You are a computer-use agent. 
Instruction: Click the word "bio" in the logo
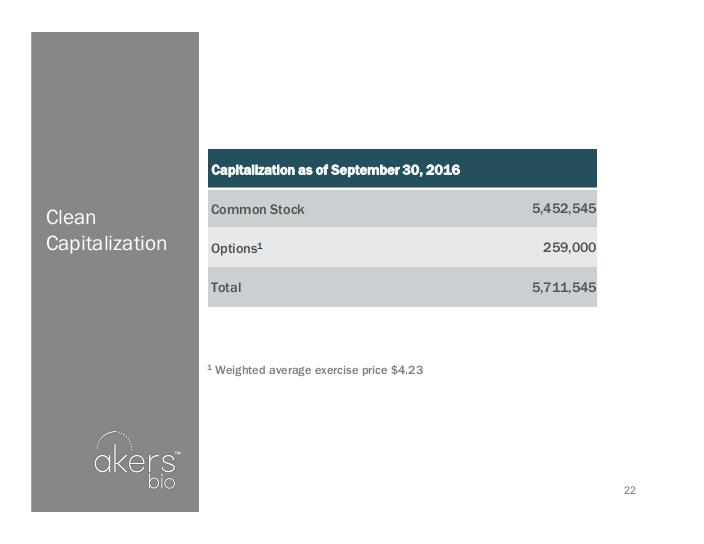click(161, 483)
